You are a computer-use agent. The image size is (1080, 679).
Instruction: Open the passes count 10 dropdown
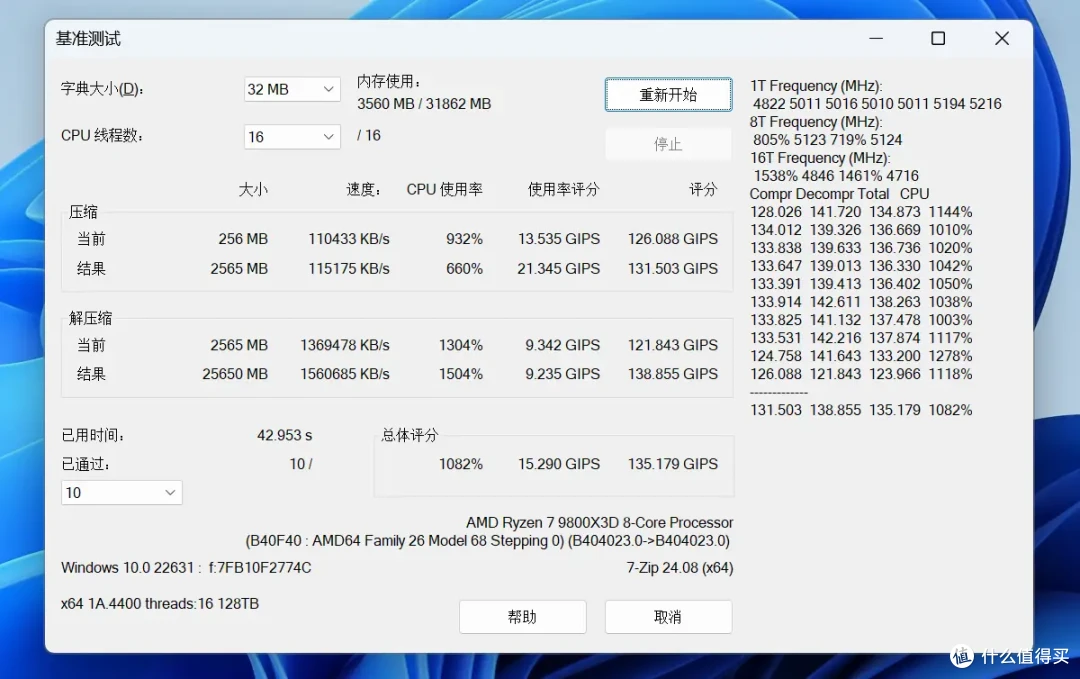pyautogui.click(x=121, y=492)
